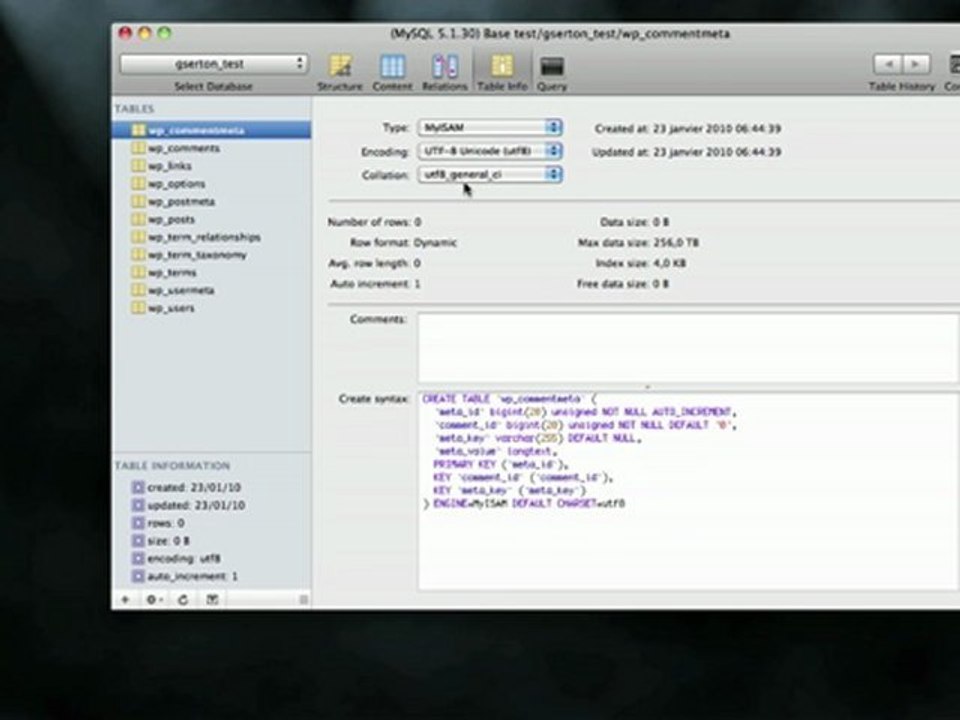Image resolution: width=960 pixels, height=720 pixels.
Task: Open the Type MyISAM dropdown
Action: [490, 127]
